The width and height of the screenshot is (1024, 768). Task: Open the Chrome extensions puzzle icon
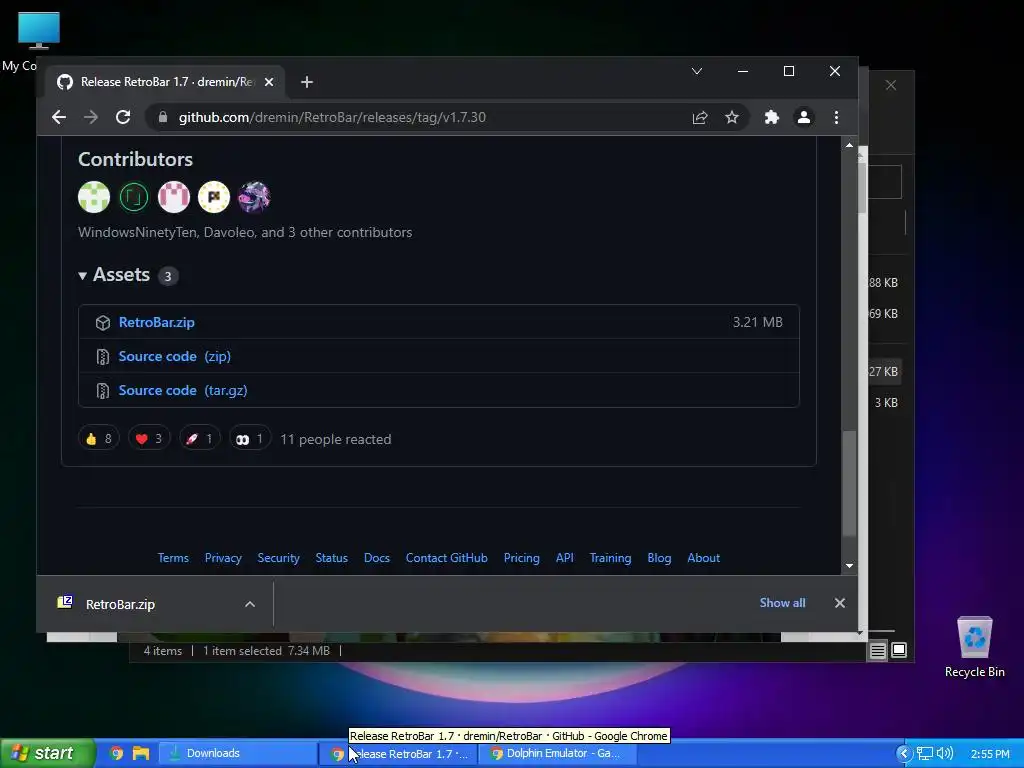pyautogui.click(x=772, y=117)
